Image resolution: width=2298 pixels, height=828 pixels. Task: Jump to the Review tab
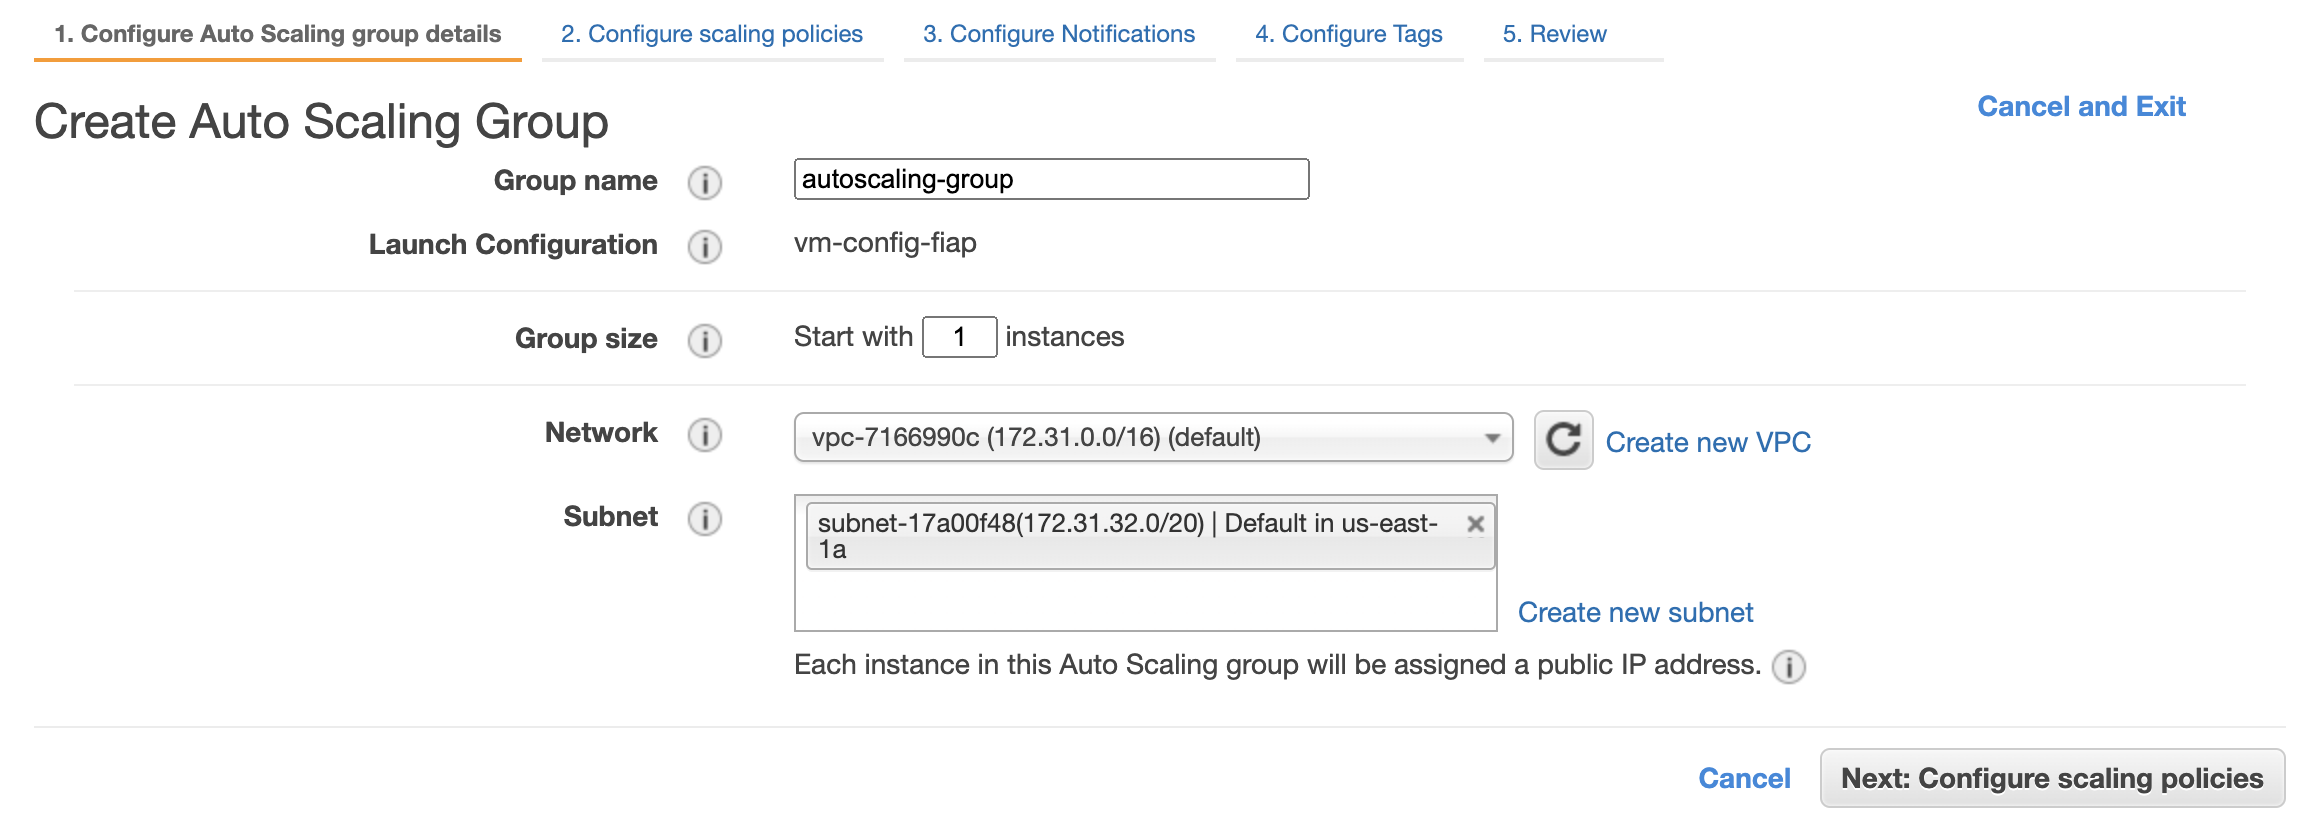point(1554,34)
